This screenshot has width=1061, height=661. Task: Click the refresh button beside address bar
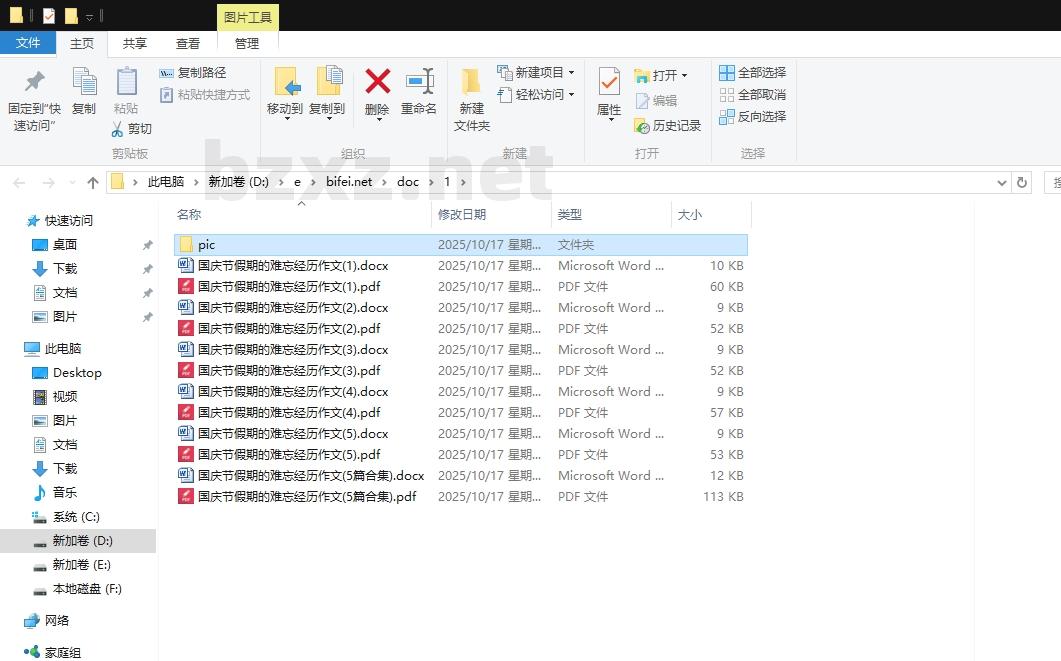point(1021,182)
